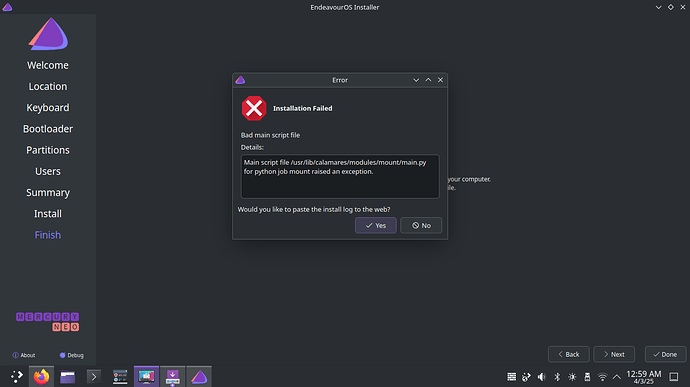Show the clock and calendar popup
Viewport: 690px width, 387px height.
(644, 377)
